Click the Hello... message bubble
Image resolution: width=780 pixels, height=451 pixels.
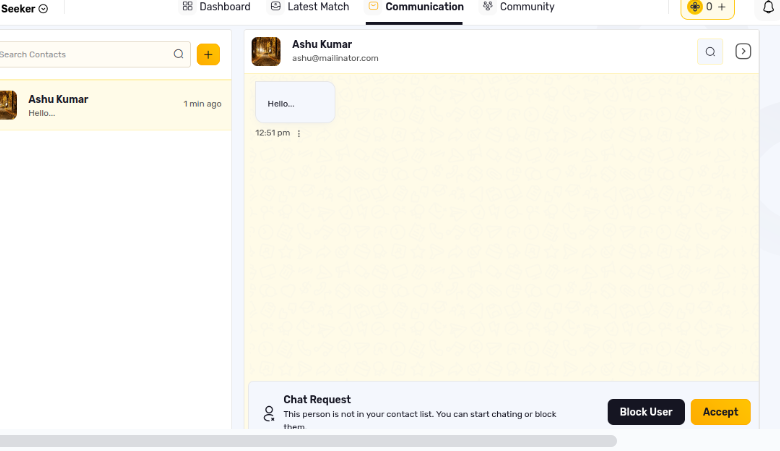(x=295, y=102)
